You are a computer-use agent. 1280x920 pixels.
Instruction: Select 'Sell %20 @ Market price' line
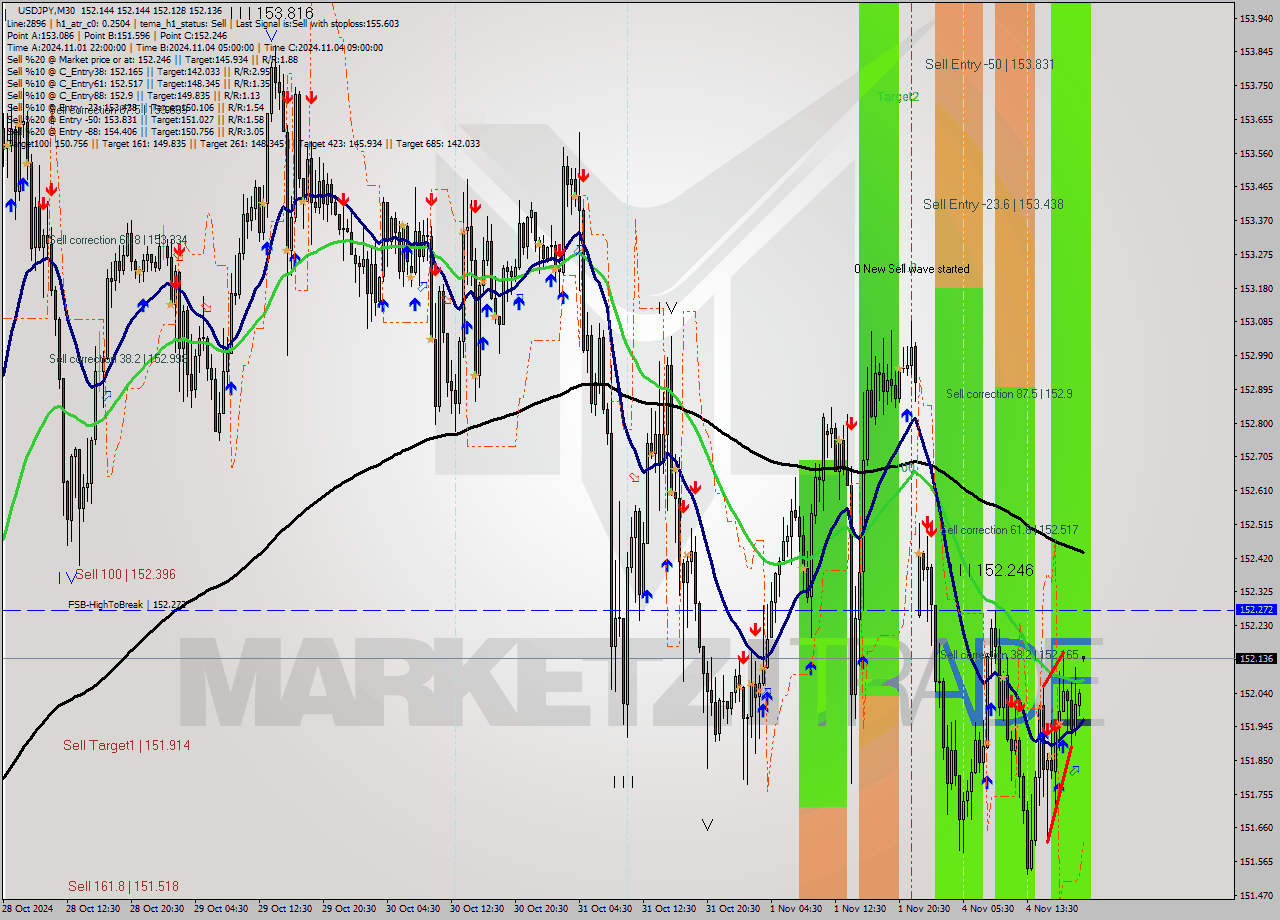click(x=152, y=59)
